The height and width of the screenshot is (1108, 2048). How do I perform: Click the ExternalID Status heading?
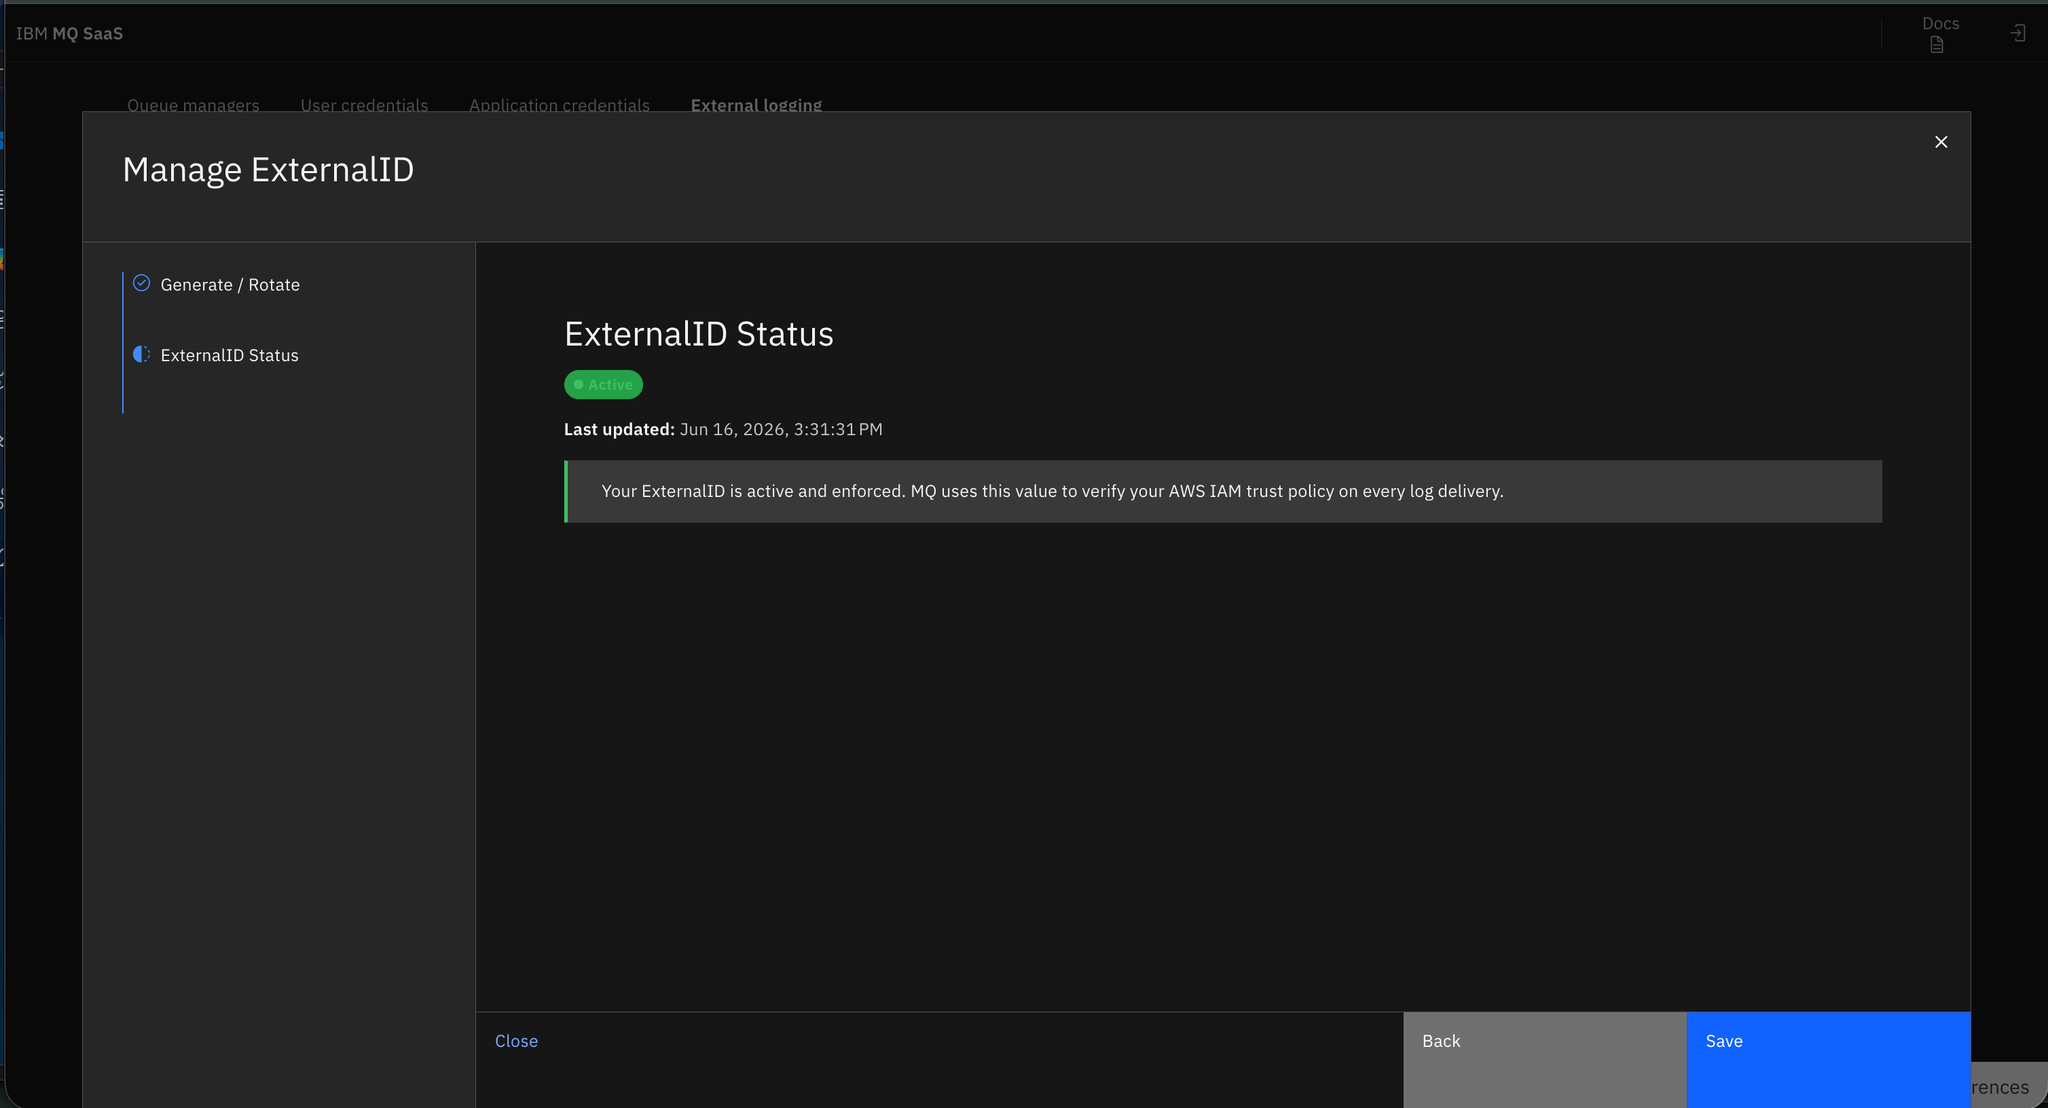tap(699, 333)
